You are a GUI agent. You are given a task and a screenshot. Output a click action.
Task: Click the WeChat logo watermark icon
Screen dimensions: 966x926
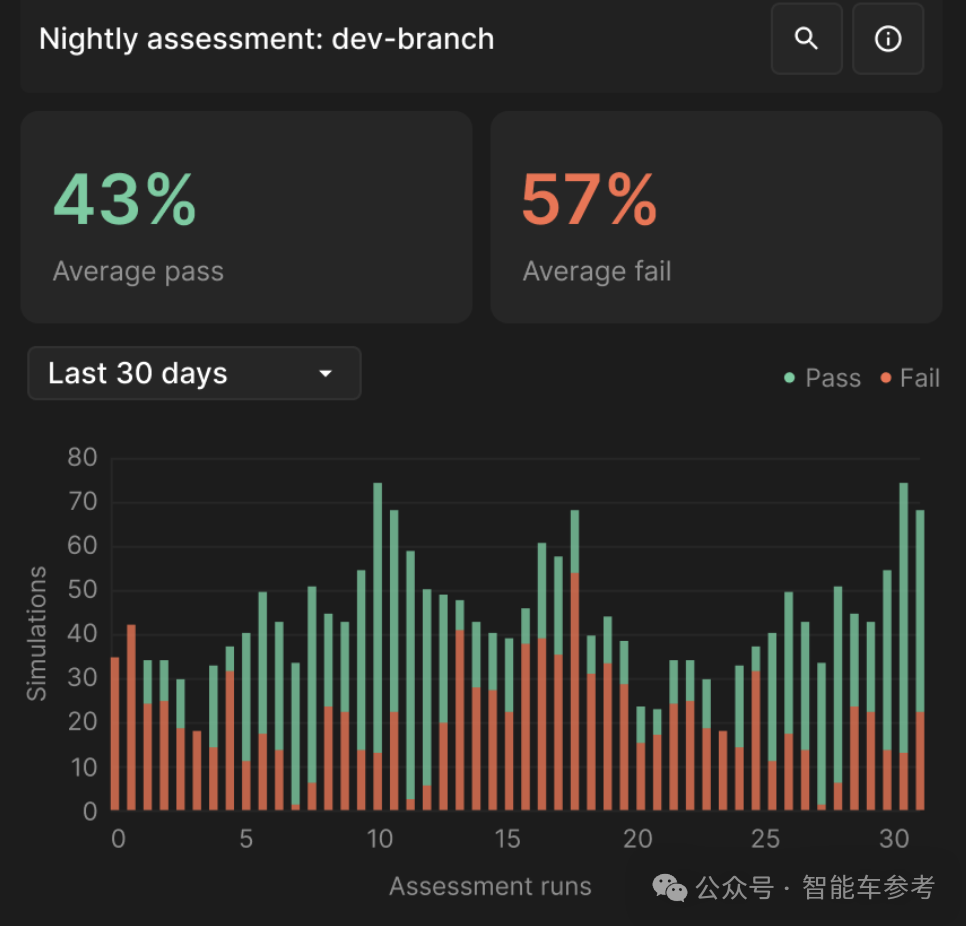point(669,887)
